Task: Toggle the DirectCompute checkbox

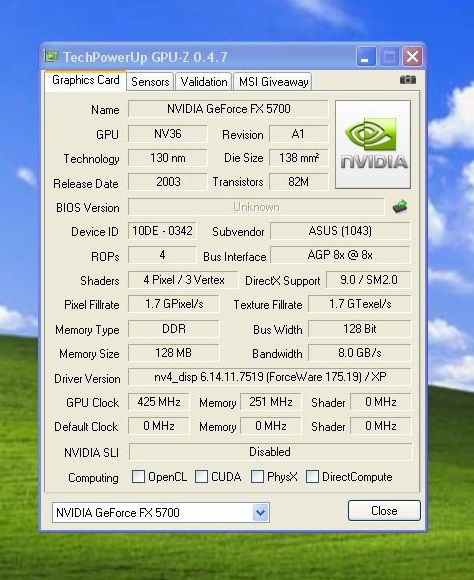Action: (312, 476)
